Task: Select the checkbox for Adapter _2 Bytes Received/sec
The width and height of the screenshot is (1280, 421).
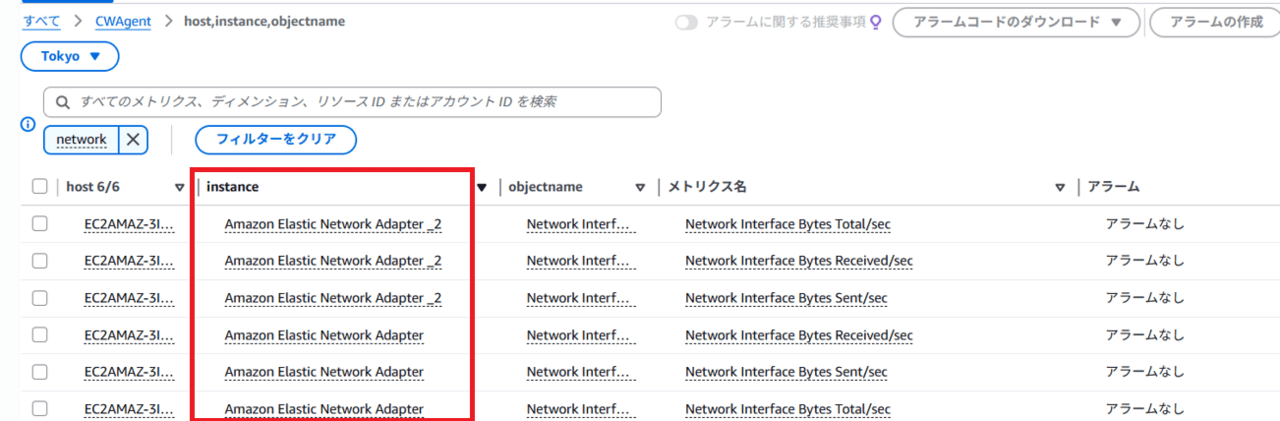Action: coord(40,261)
